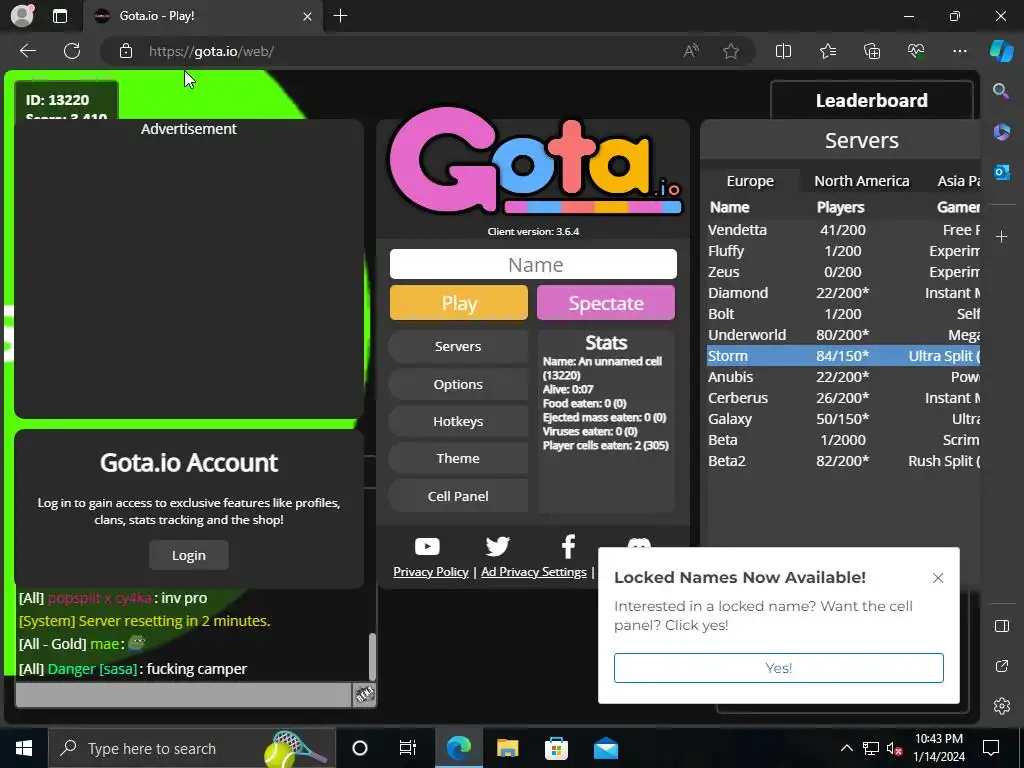Open new browser tab
The height and width of the screenshot is (768, 1024).
tap(340, 16)
